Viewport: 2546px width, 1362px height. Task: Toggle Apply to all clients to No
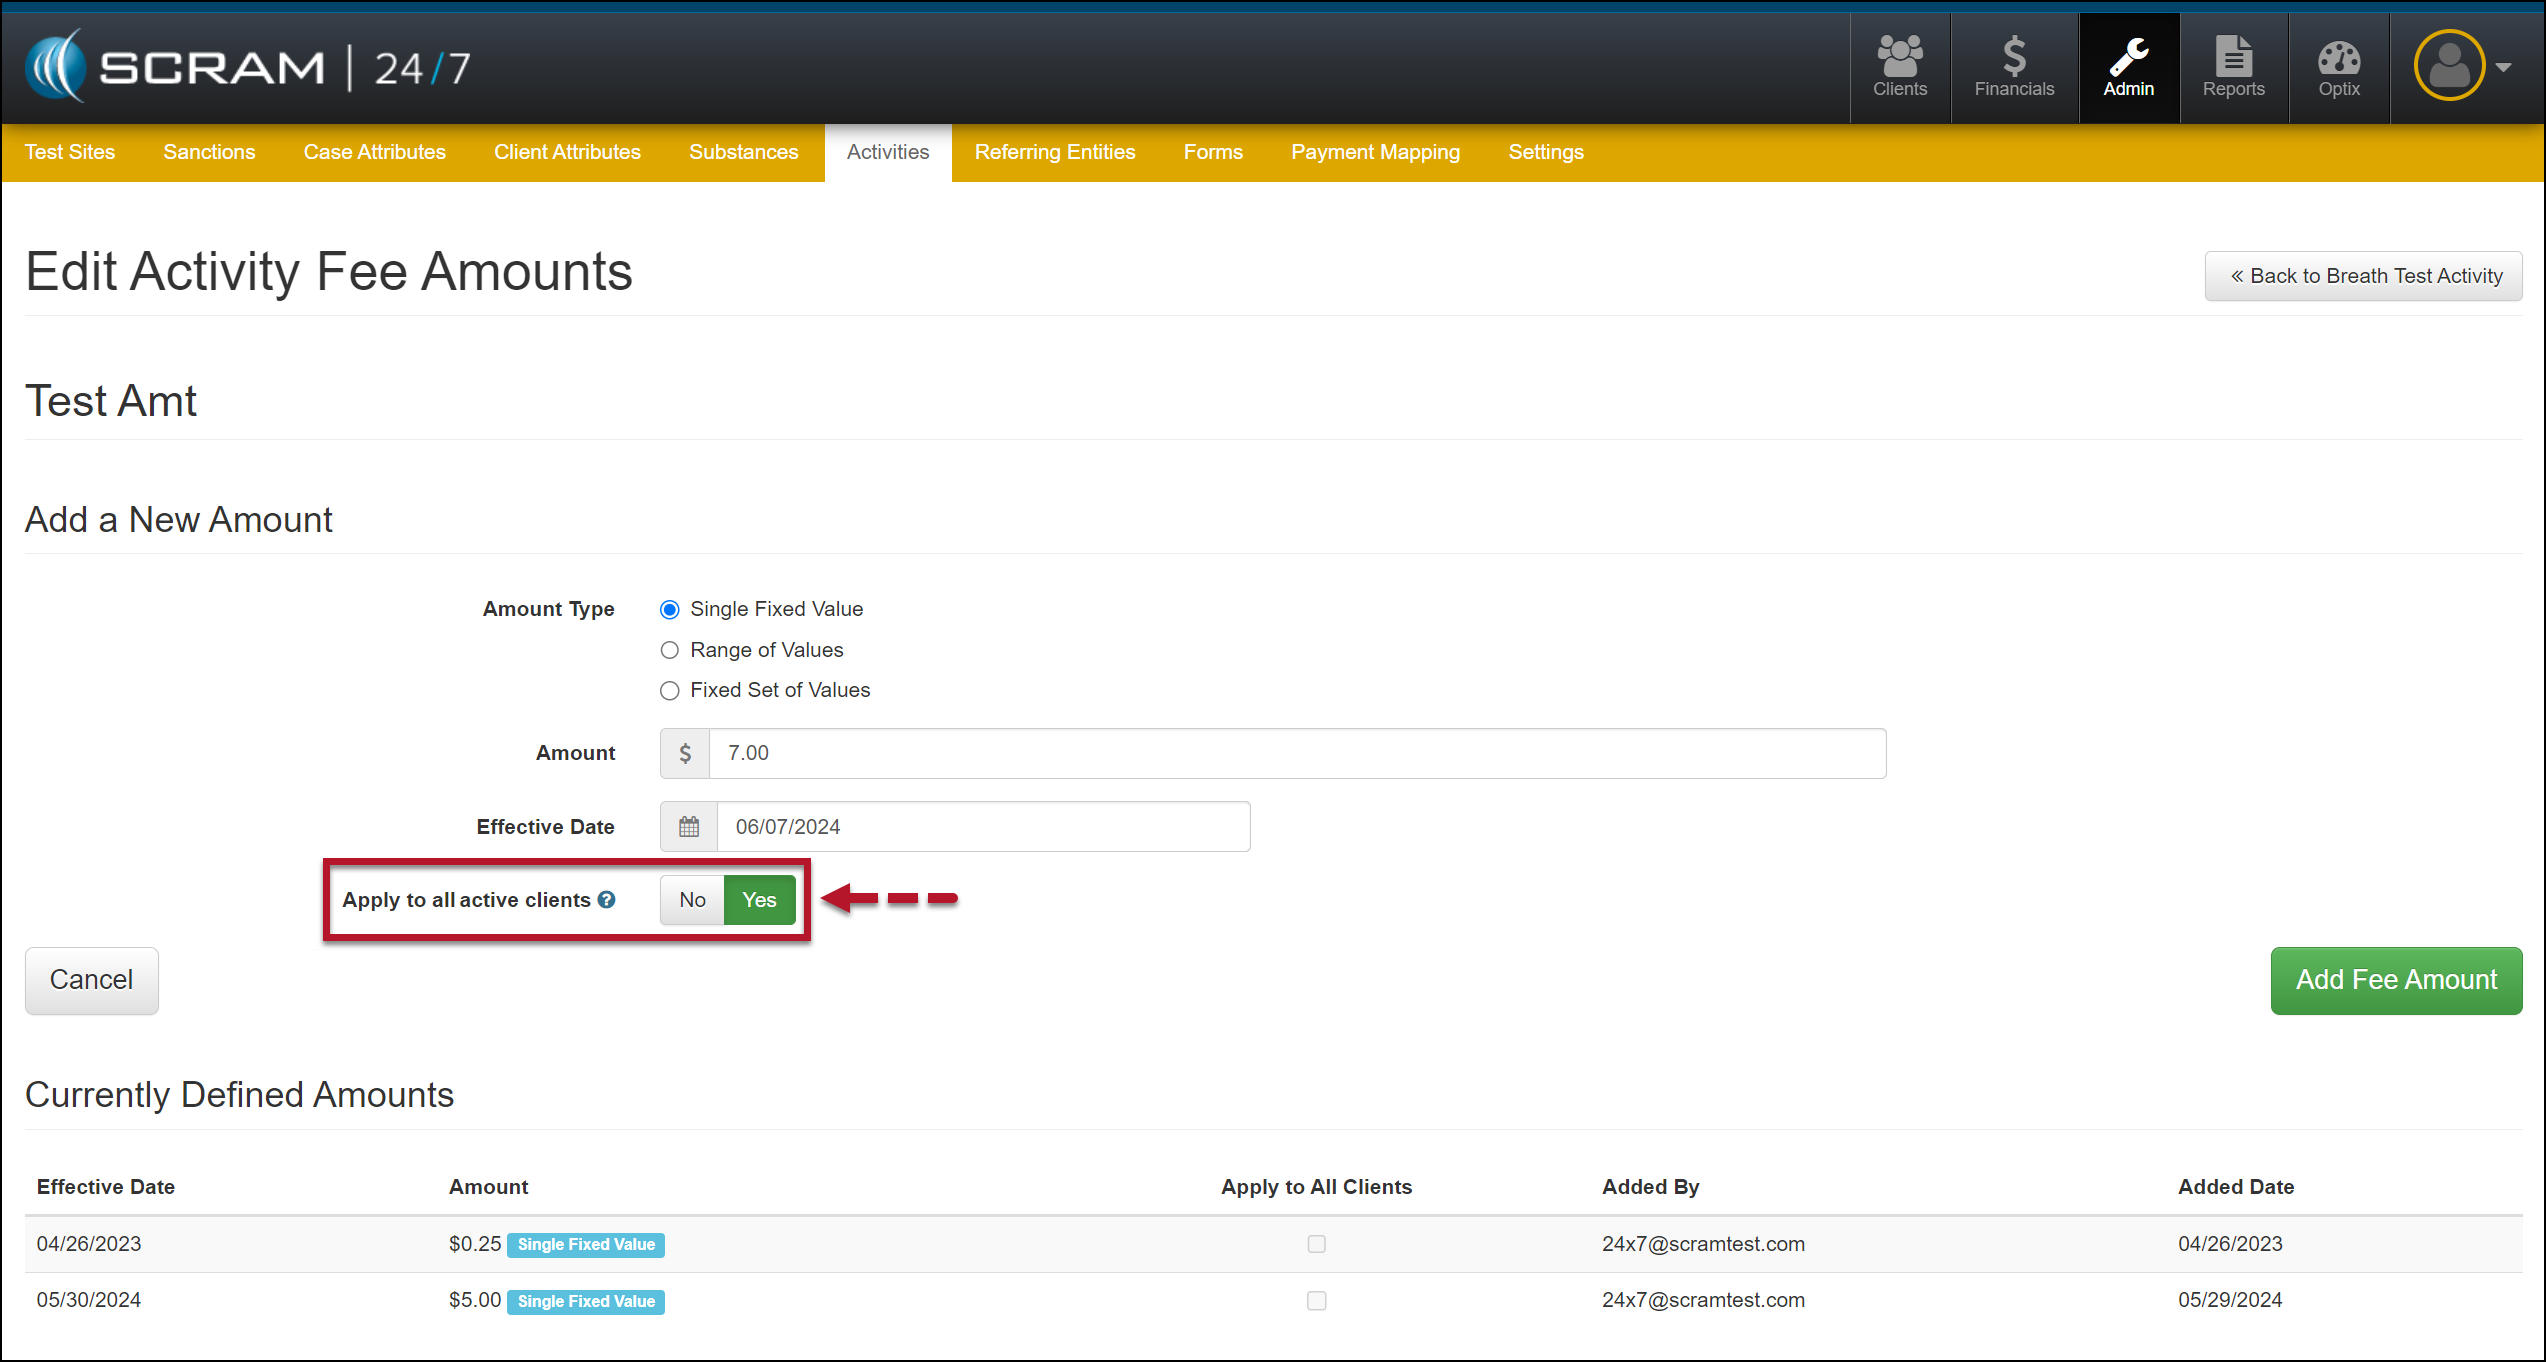click(x=692, y=900)
